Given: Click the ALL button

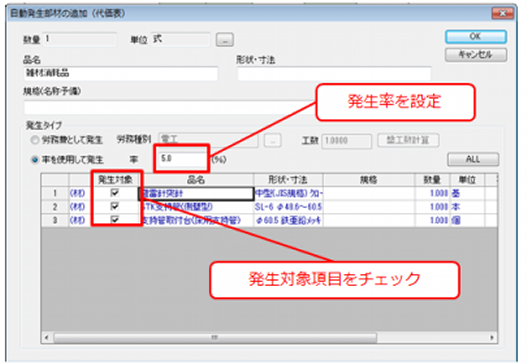Looking at the screenshot, I should [473, 159].
